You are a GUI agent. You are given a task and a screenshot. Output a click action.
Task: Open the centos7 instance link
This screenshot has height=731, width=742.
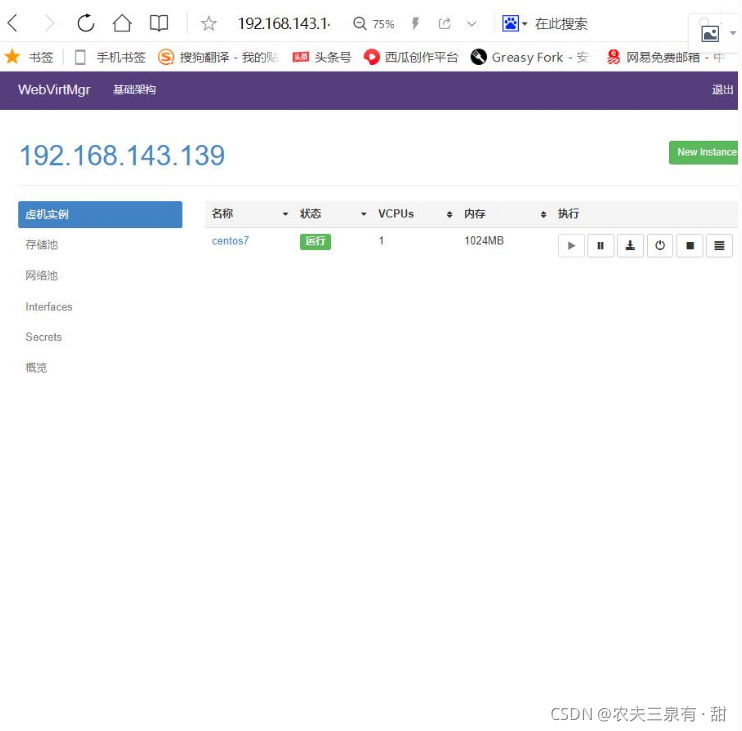(x=230, y=241)
